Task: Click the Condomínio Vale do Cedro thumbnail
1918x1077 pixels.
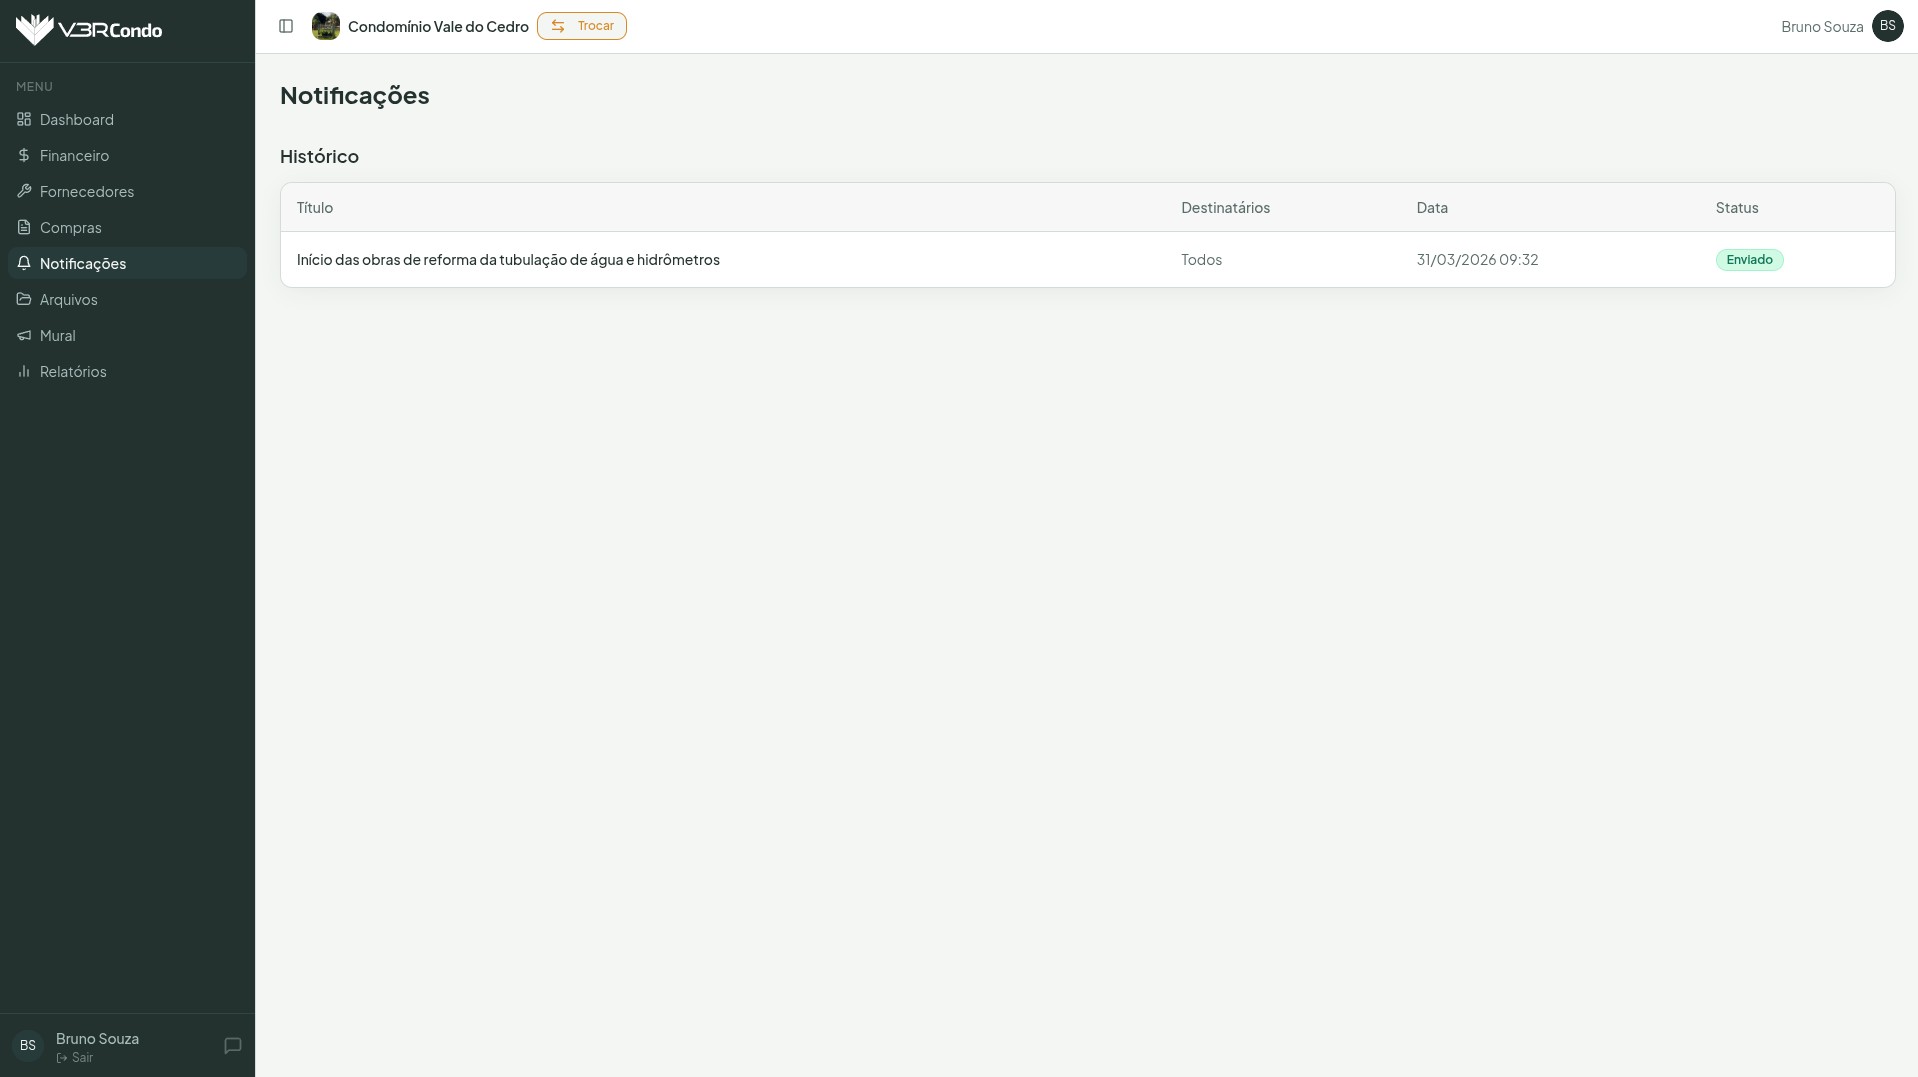Action: point(326,26)
